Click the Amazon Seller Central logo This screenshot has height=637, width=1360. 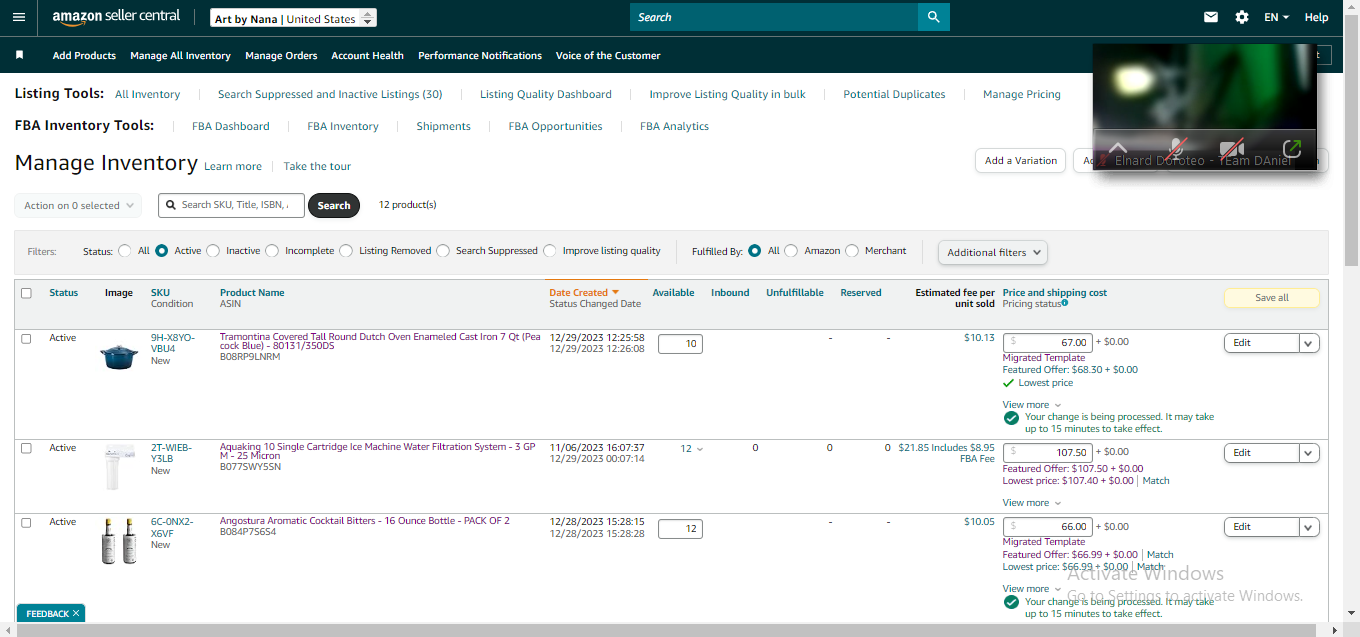tap(116, 17)
